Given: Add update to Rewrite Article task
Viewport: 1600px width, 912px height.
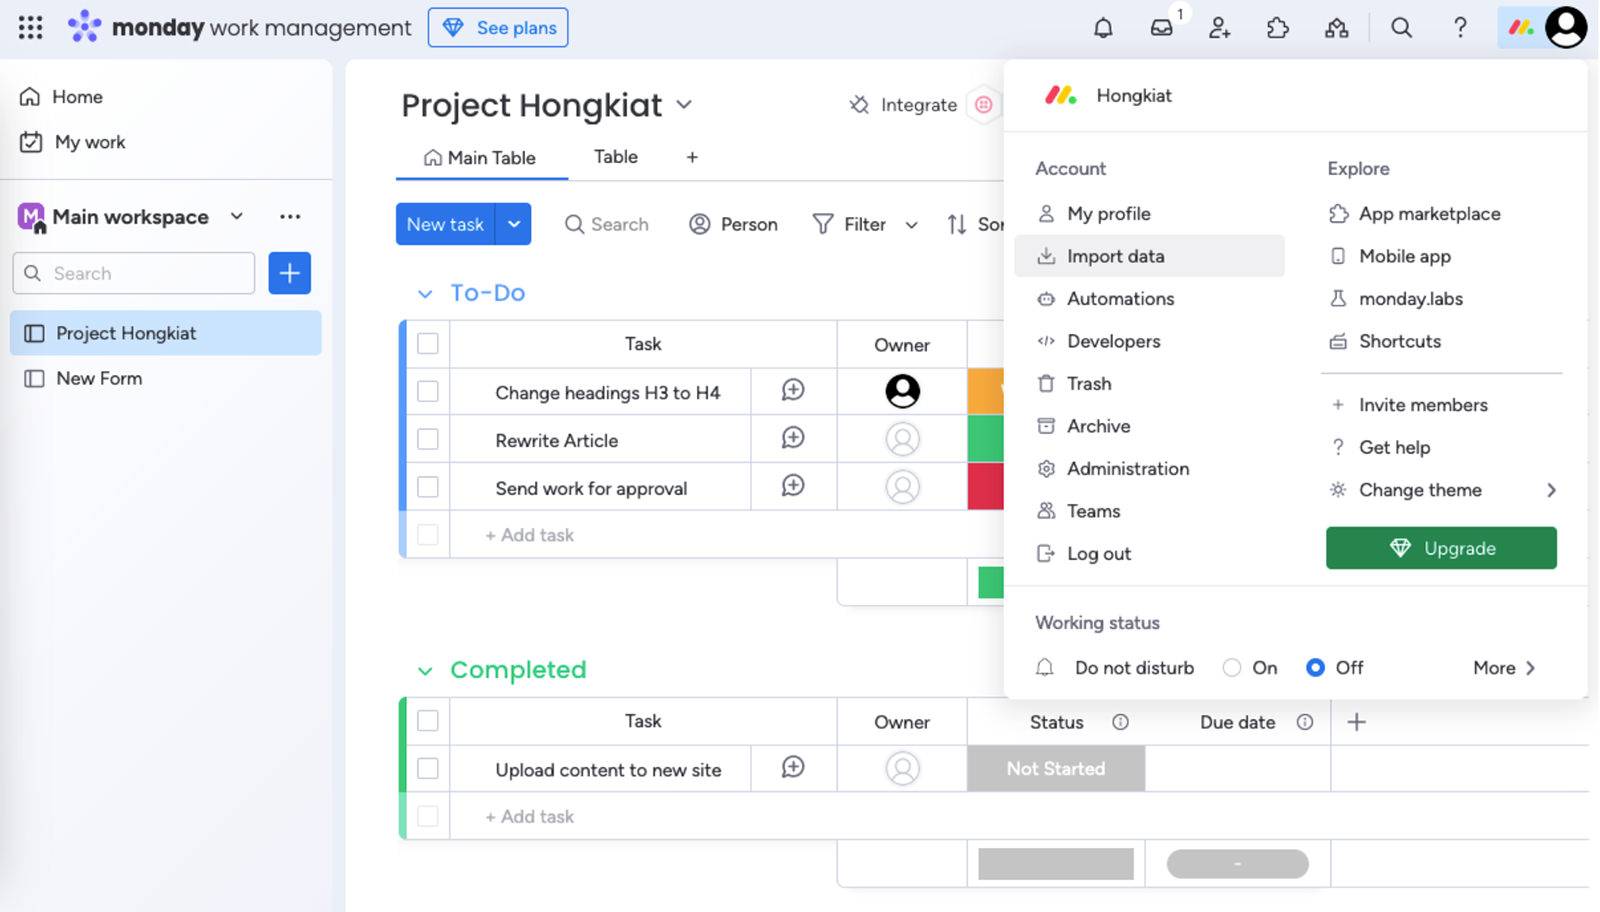Looking at the screenshot, I should coord(793,438).
